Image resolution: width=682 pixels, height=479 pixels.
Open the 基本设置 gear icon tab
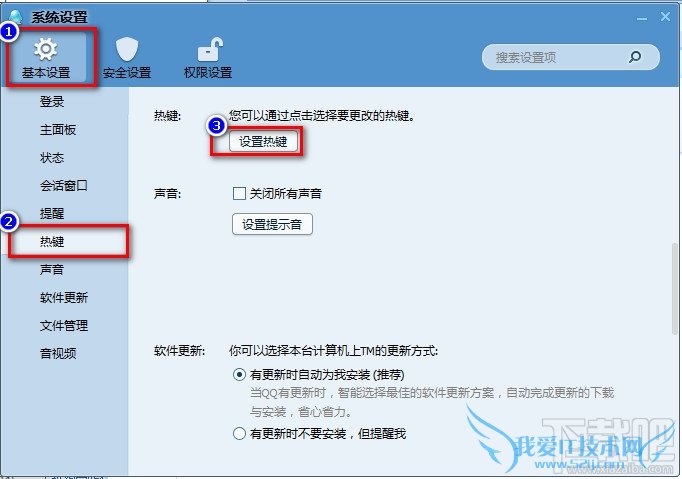[x=47, y=58]
